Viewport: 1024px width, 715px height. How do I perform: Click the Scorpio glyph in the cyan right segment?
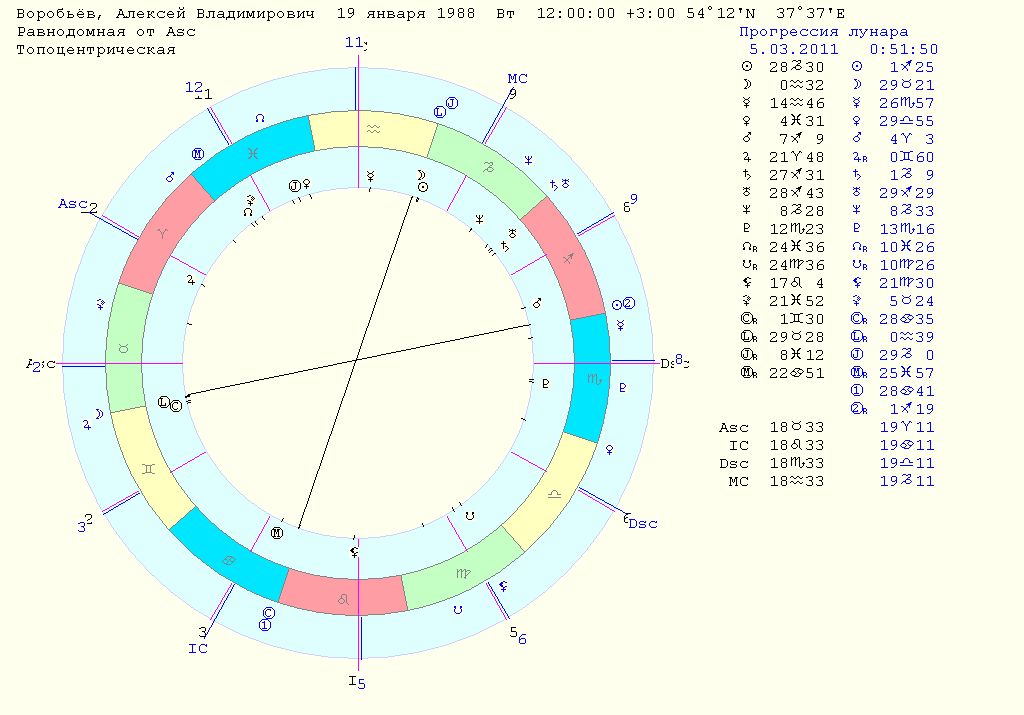(594, 379)
